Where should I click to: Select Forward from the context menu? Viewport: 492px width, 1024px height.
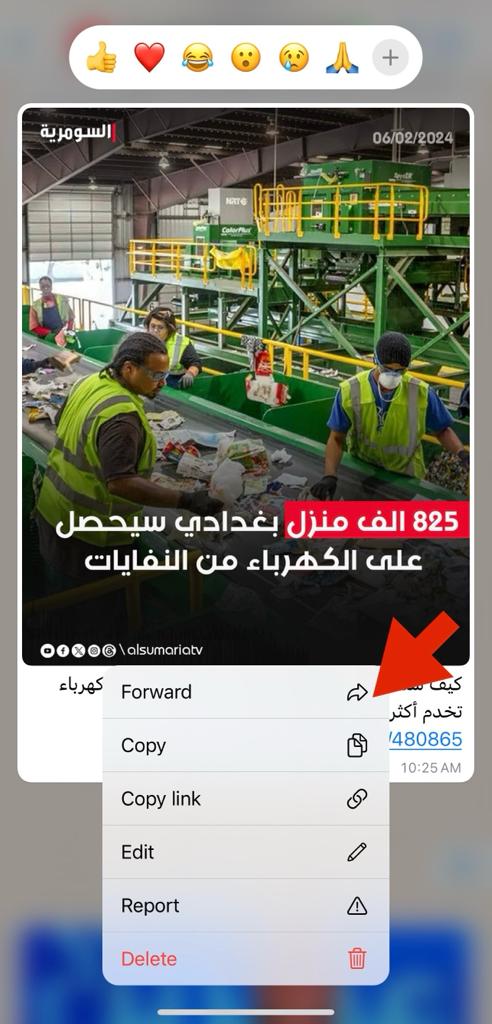click(x=246, y=692)
